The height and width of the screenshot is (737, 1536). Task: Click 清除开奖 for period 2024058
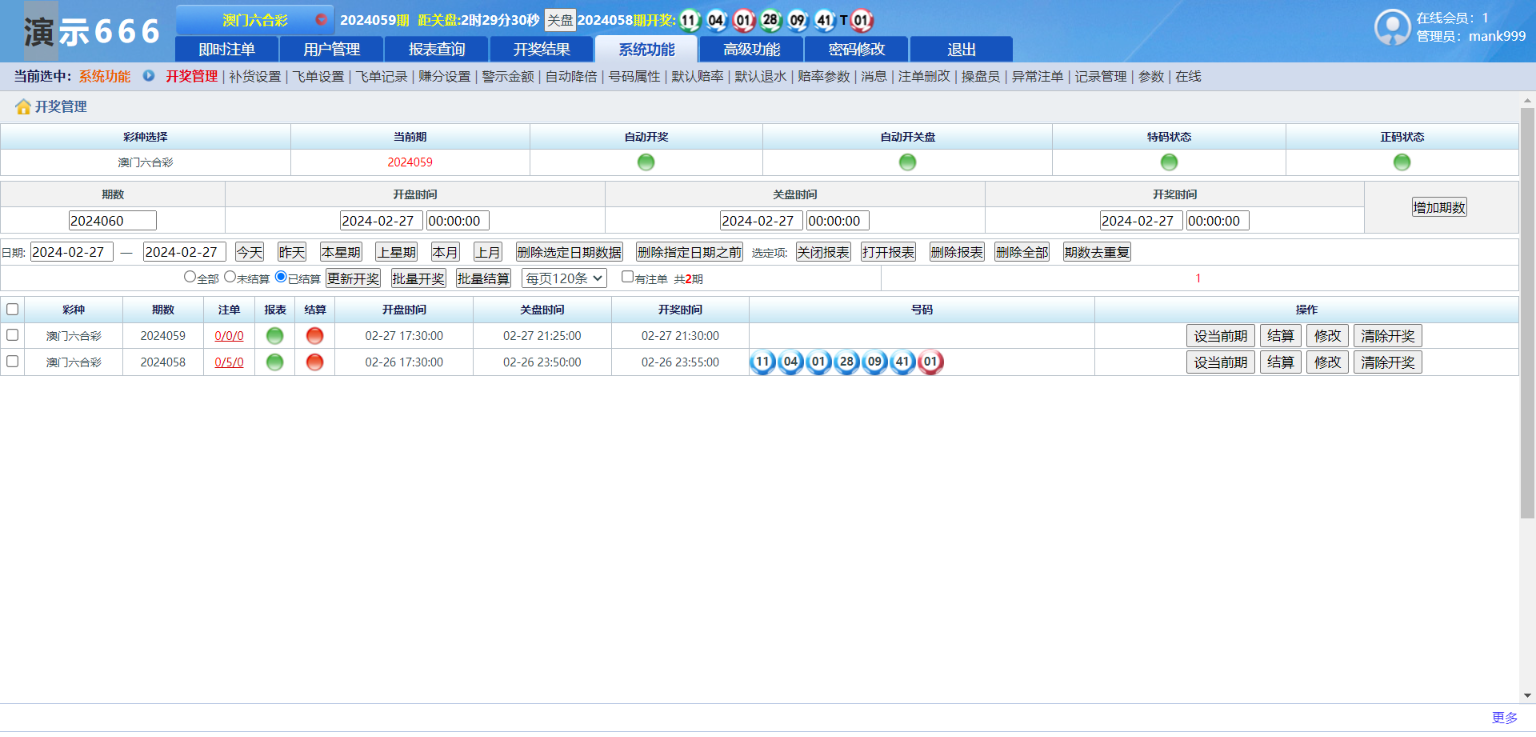click(1388, 362)
